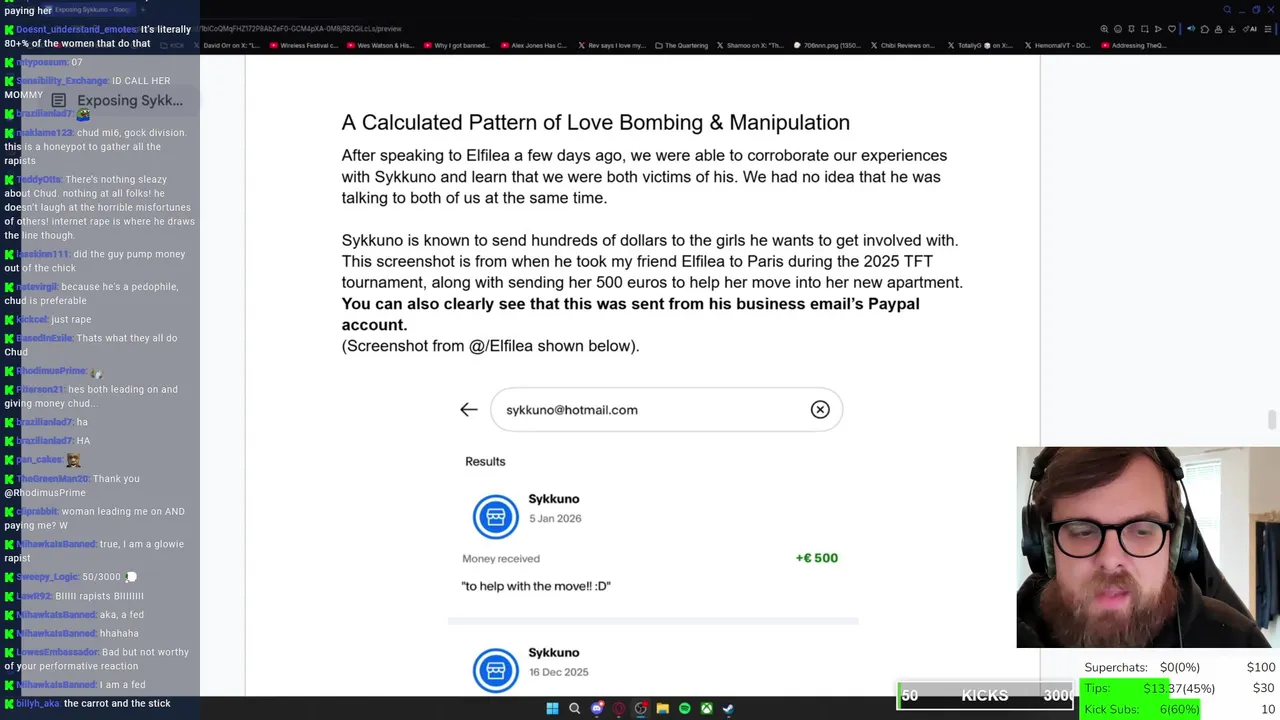The width and height of the screenshot is (1280, 720).
Task: Open the extensions cube icon
Action: pyautogui.click(x=1205, y=29)
